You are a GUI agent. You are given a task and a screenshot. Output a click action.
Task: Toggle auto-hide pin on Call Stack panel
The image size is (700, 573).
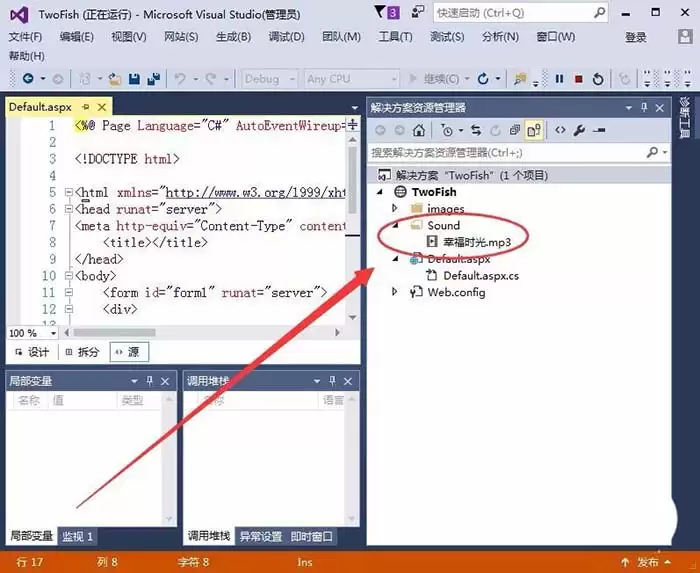332,381
